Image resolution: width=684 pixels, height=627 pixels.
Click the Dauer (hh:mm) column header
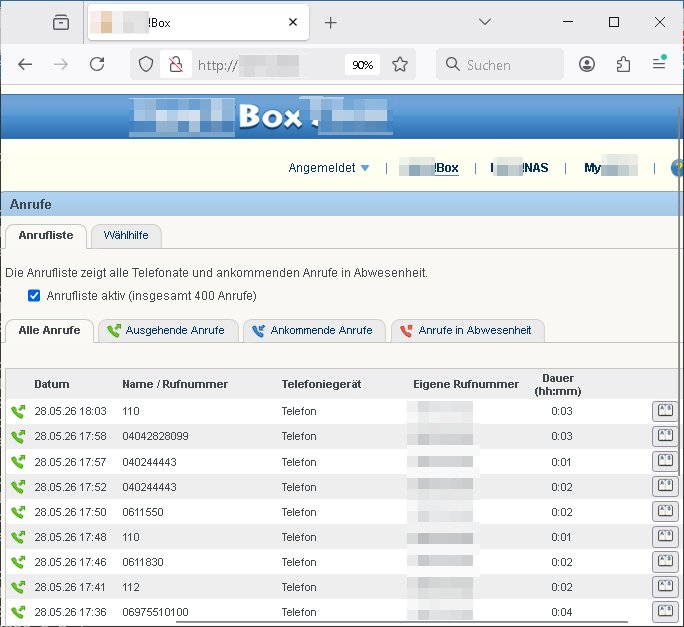coord(558,384)
